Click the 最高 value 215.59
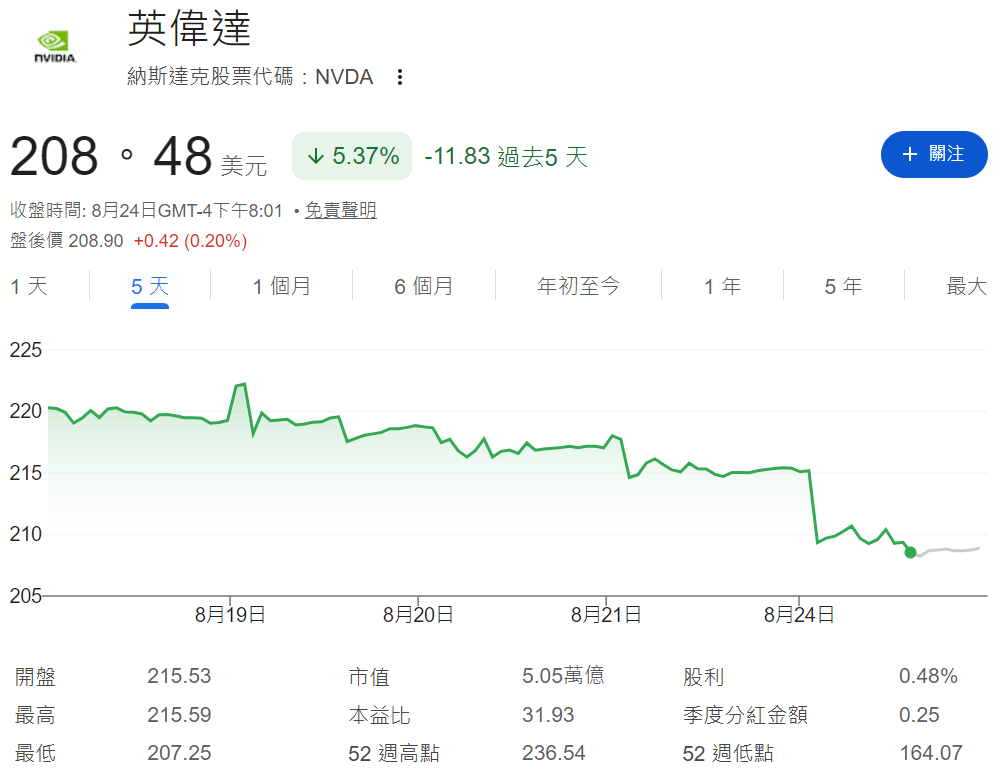Screen dimensions: 1000x771 [x=179, y=715]
